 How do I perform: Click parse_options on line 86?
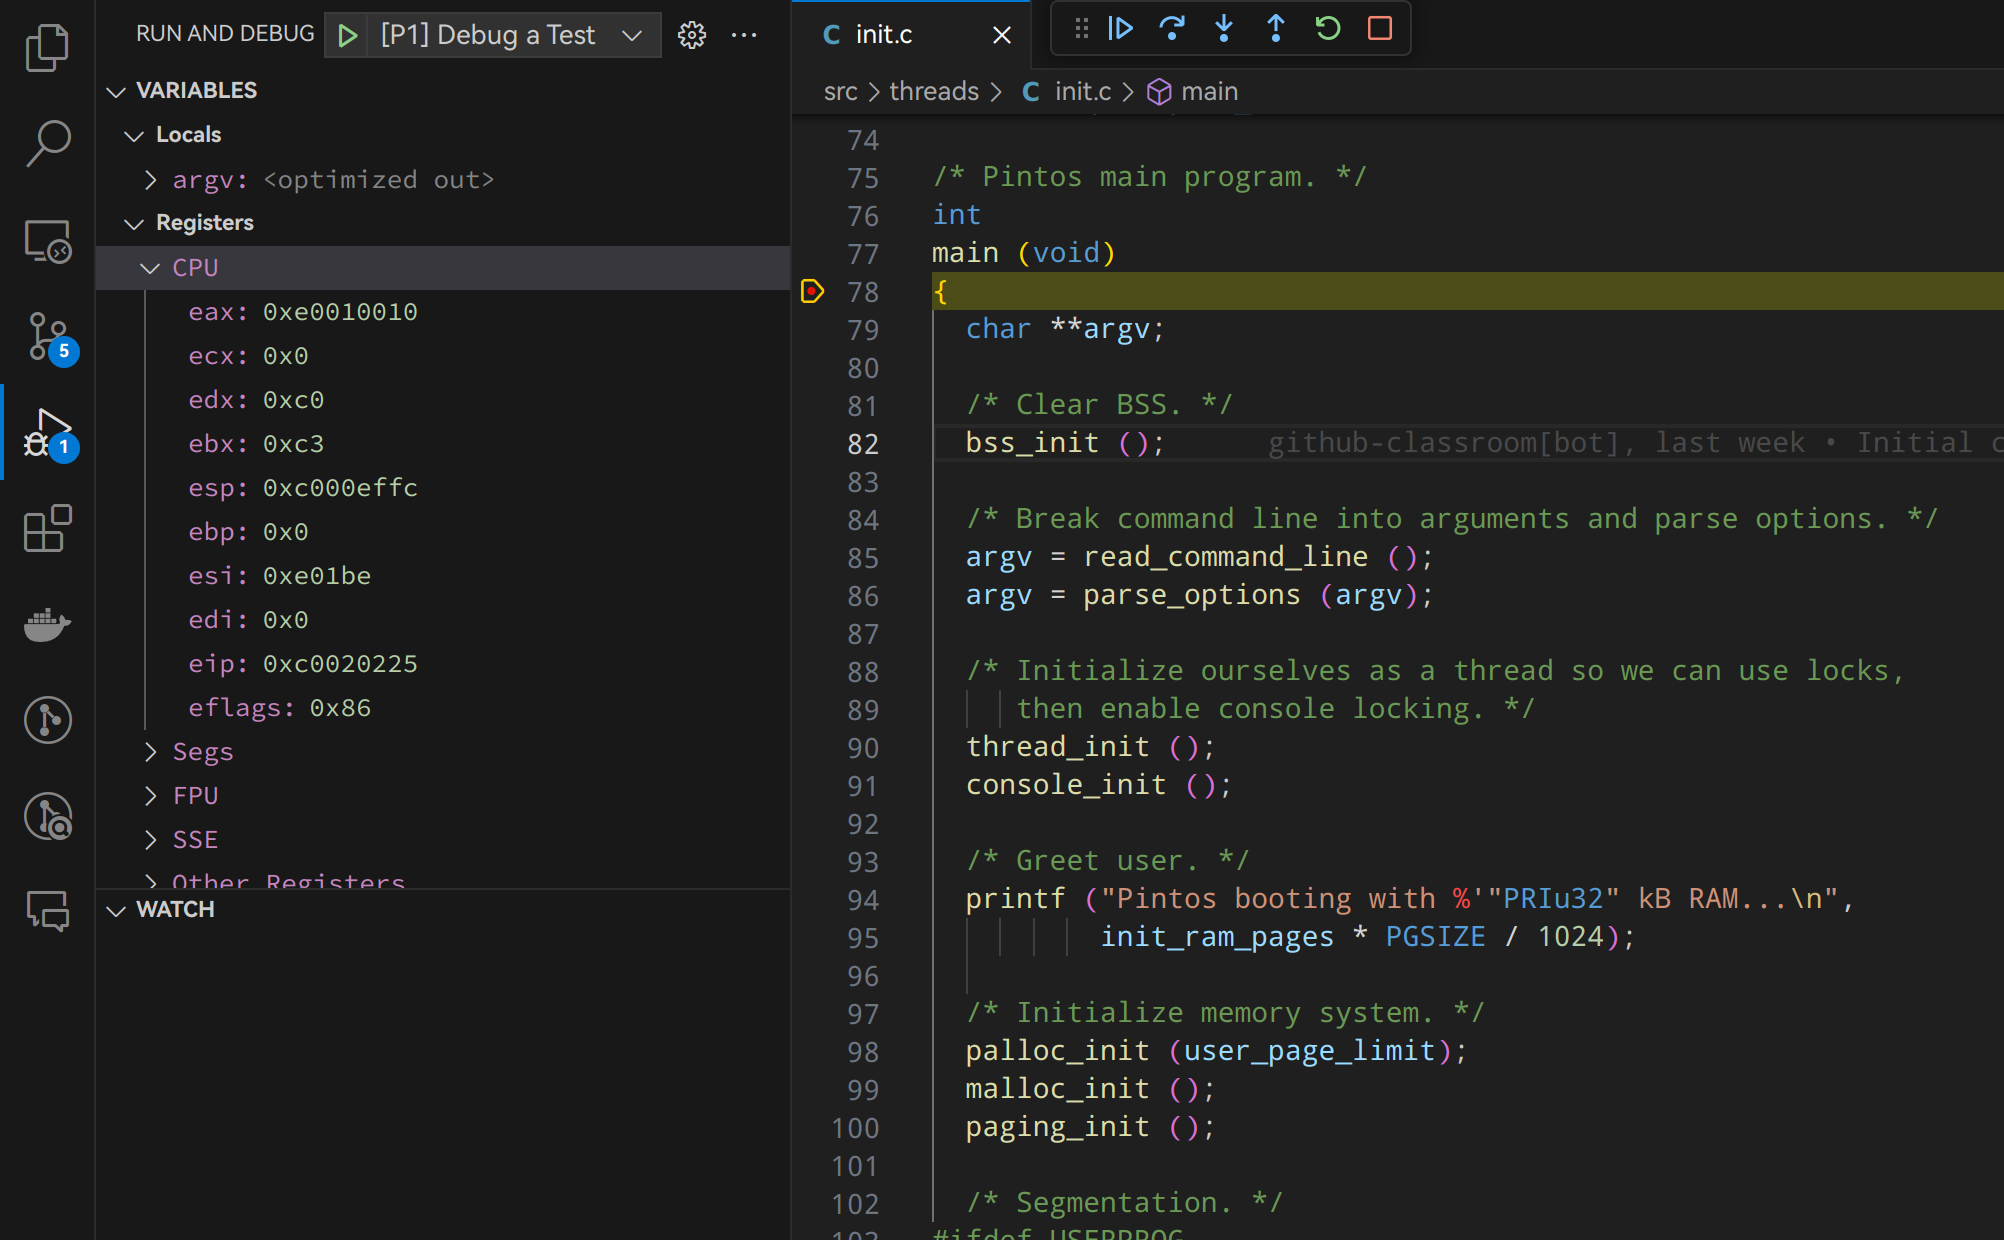[1192, 595]
